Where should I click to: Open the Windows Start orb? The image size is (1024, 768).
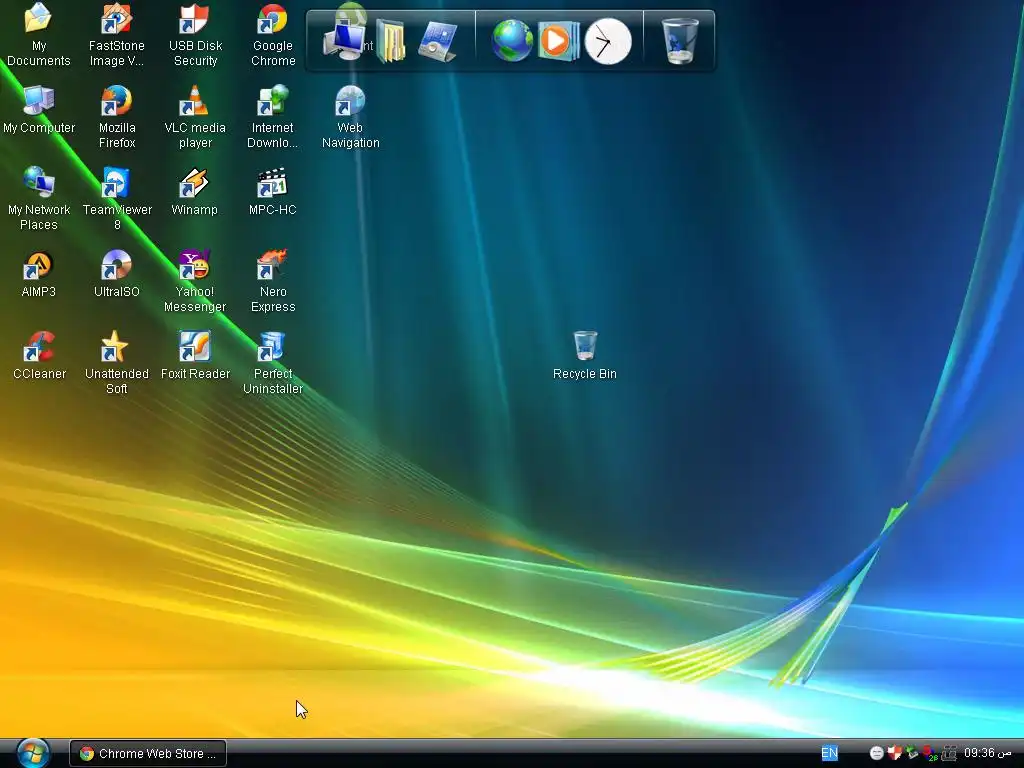click(x=33, y=753)
